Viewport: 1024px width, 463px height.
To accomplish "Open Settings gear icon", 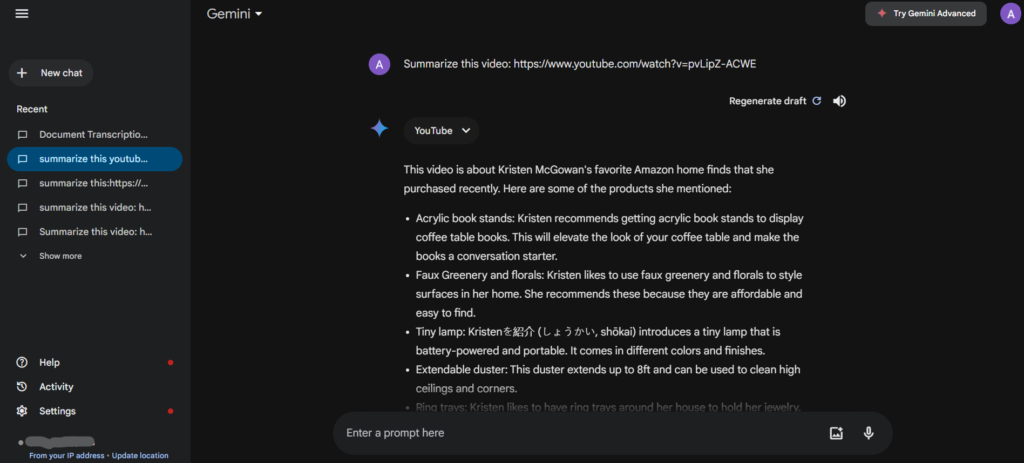I will click(22, 411).
